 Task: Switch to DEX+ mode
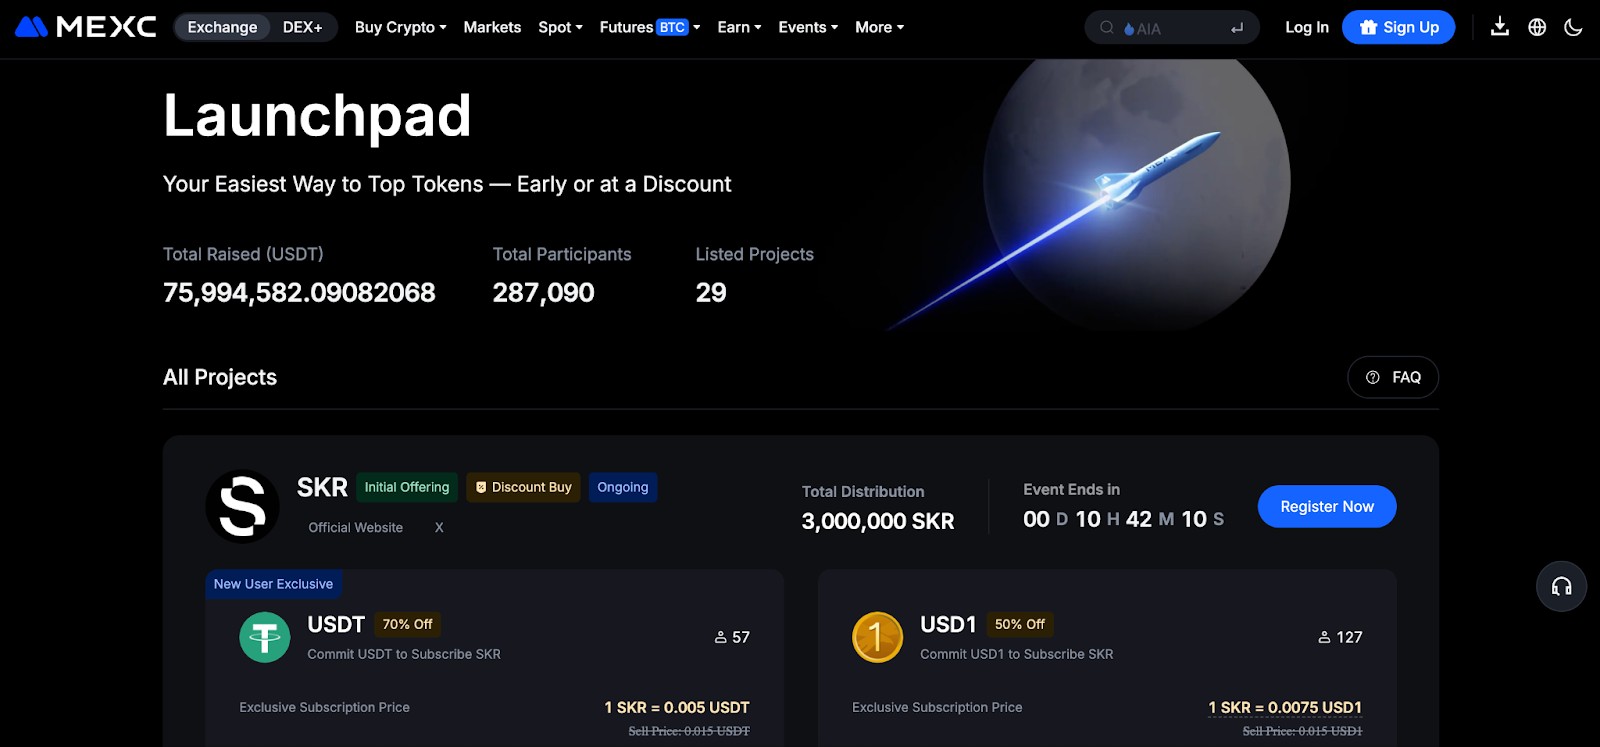tap(303, 27)
